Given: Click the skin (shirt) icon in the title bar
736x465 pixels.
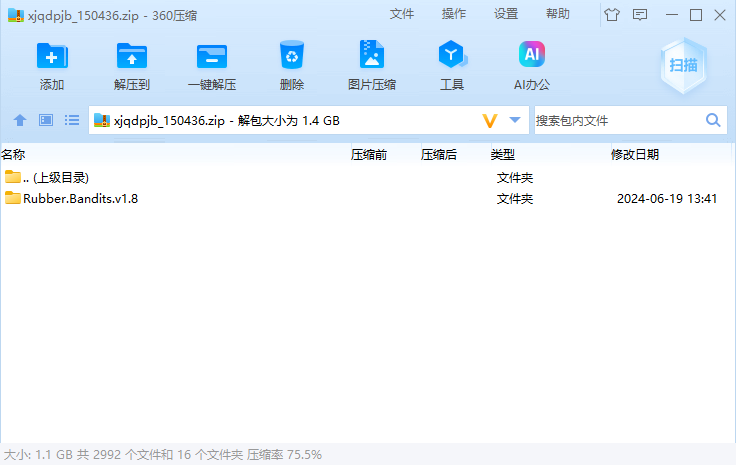Looking at the screenshot, I should [612, 15].
